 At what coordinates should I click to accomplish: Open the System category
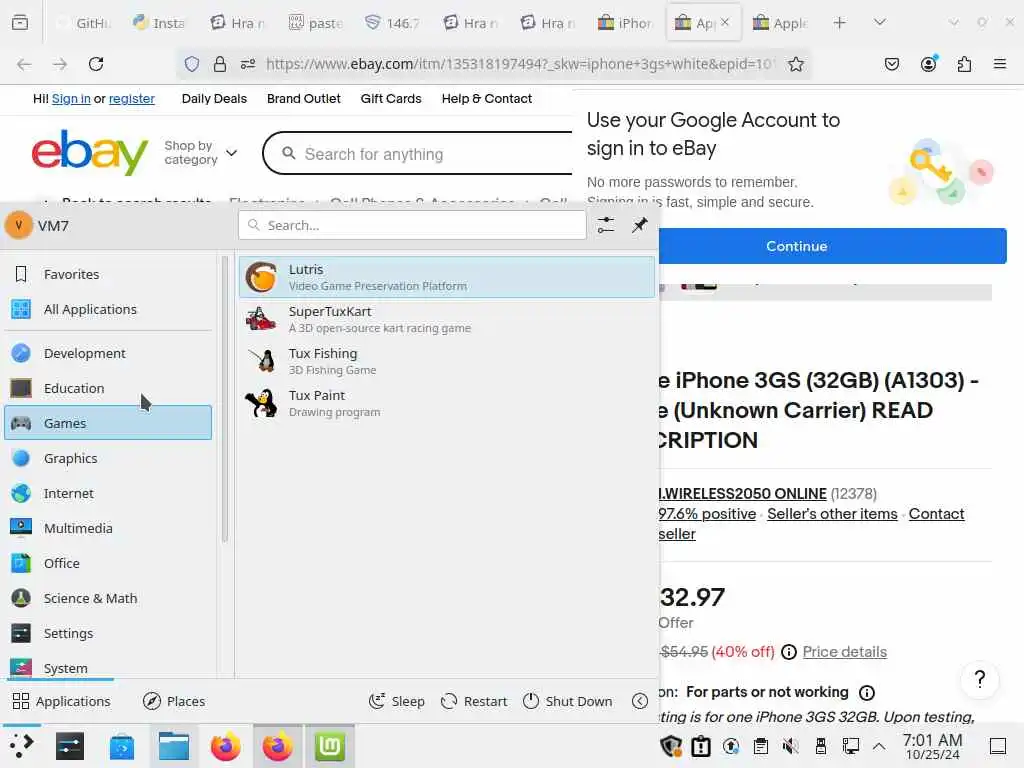click(108, 668)
